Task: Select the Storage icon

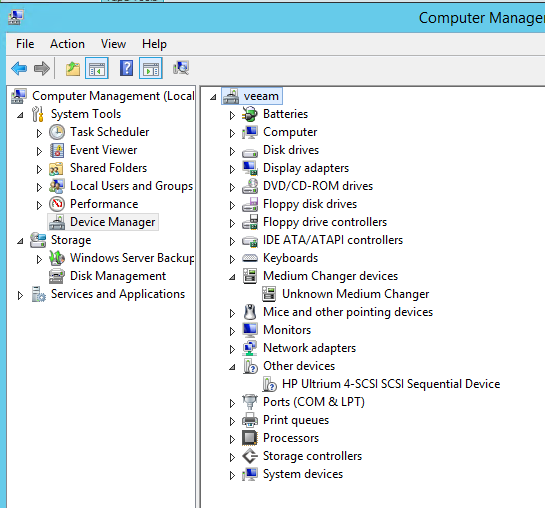Action: [38, 240]
